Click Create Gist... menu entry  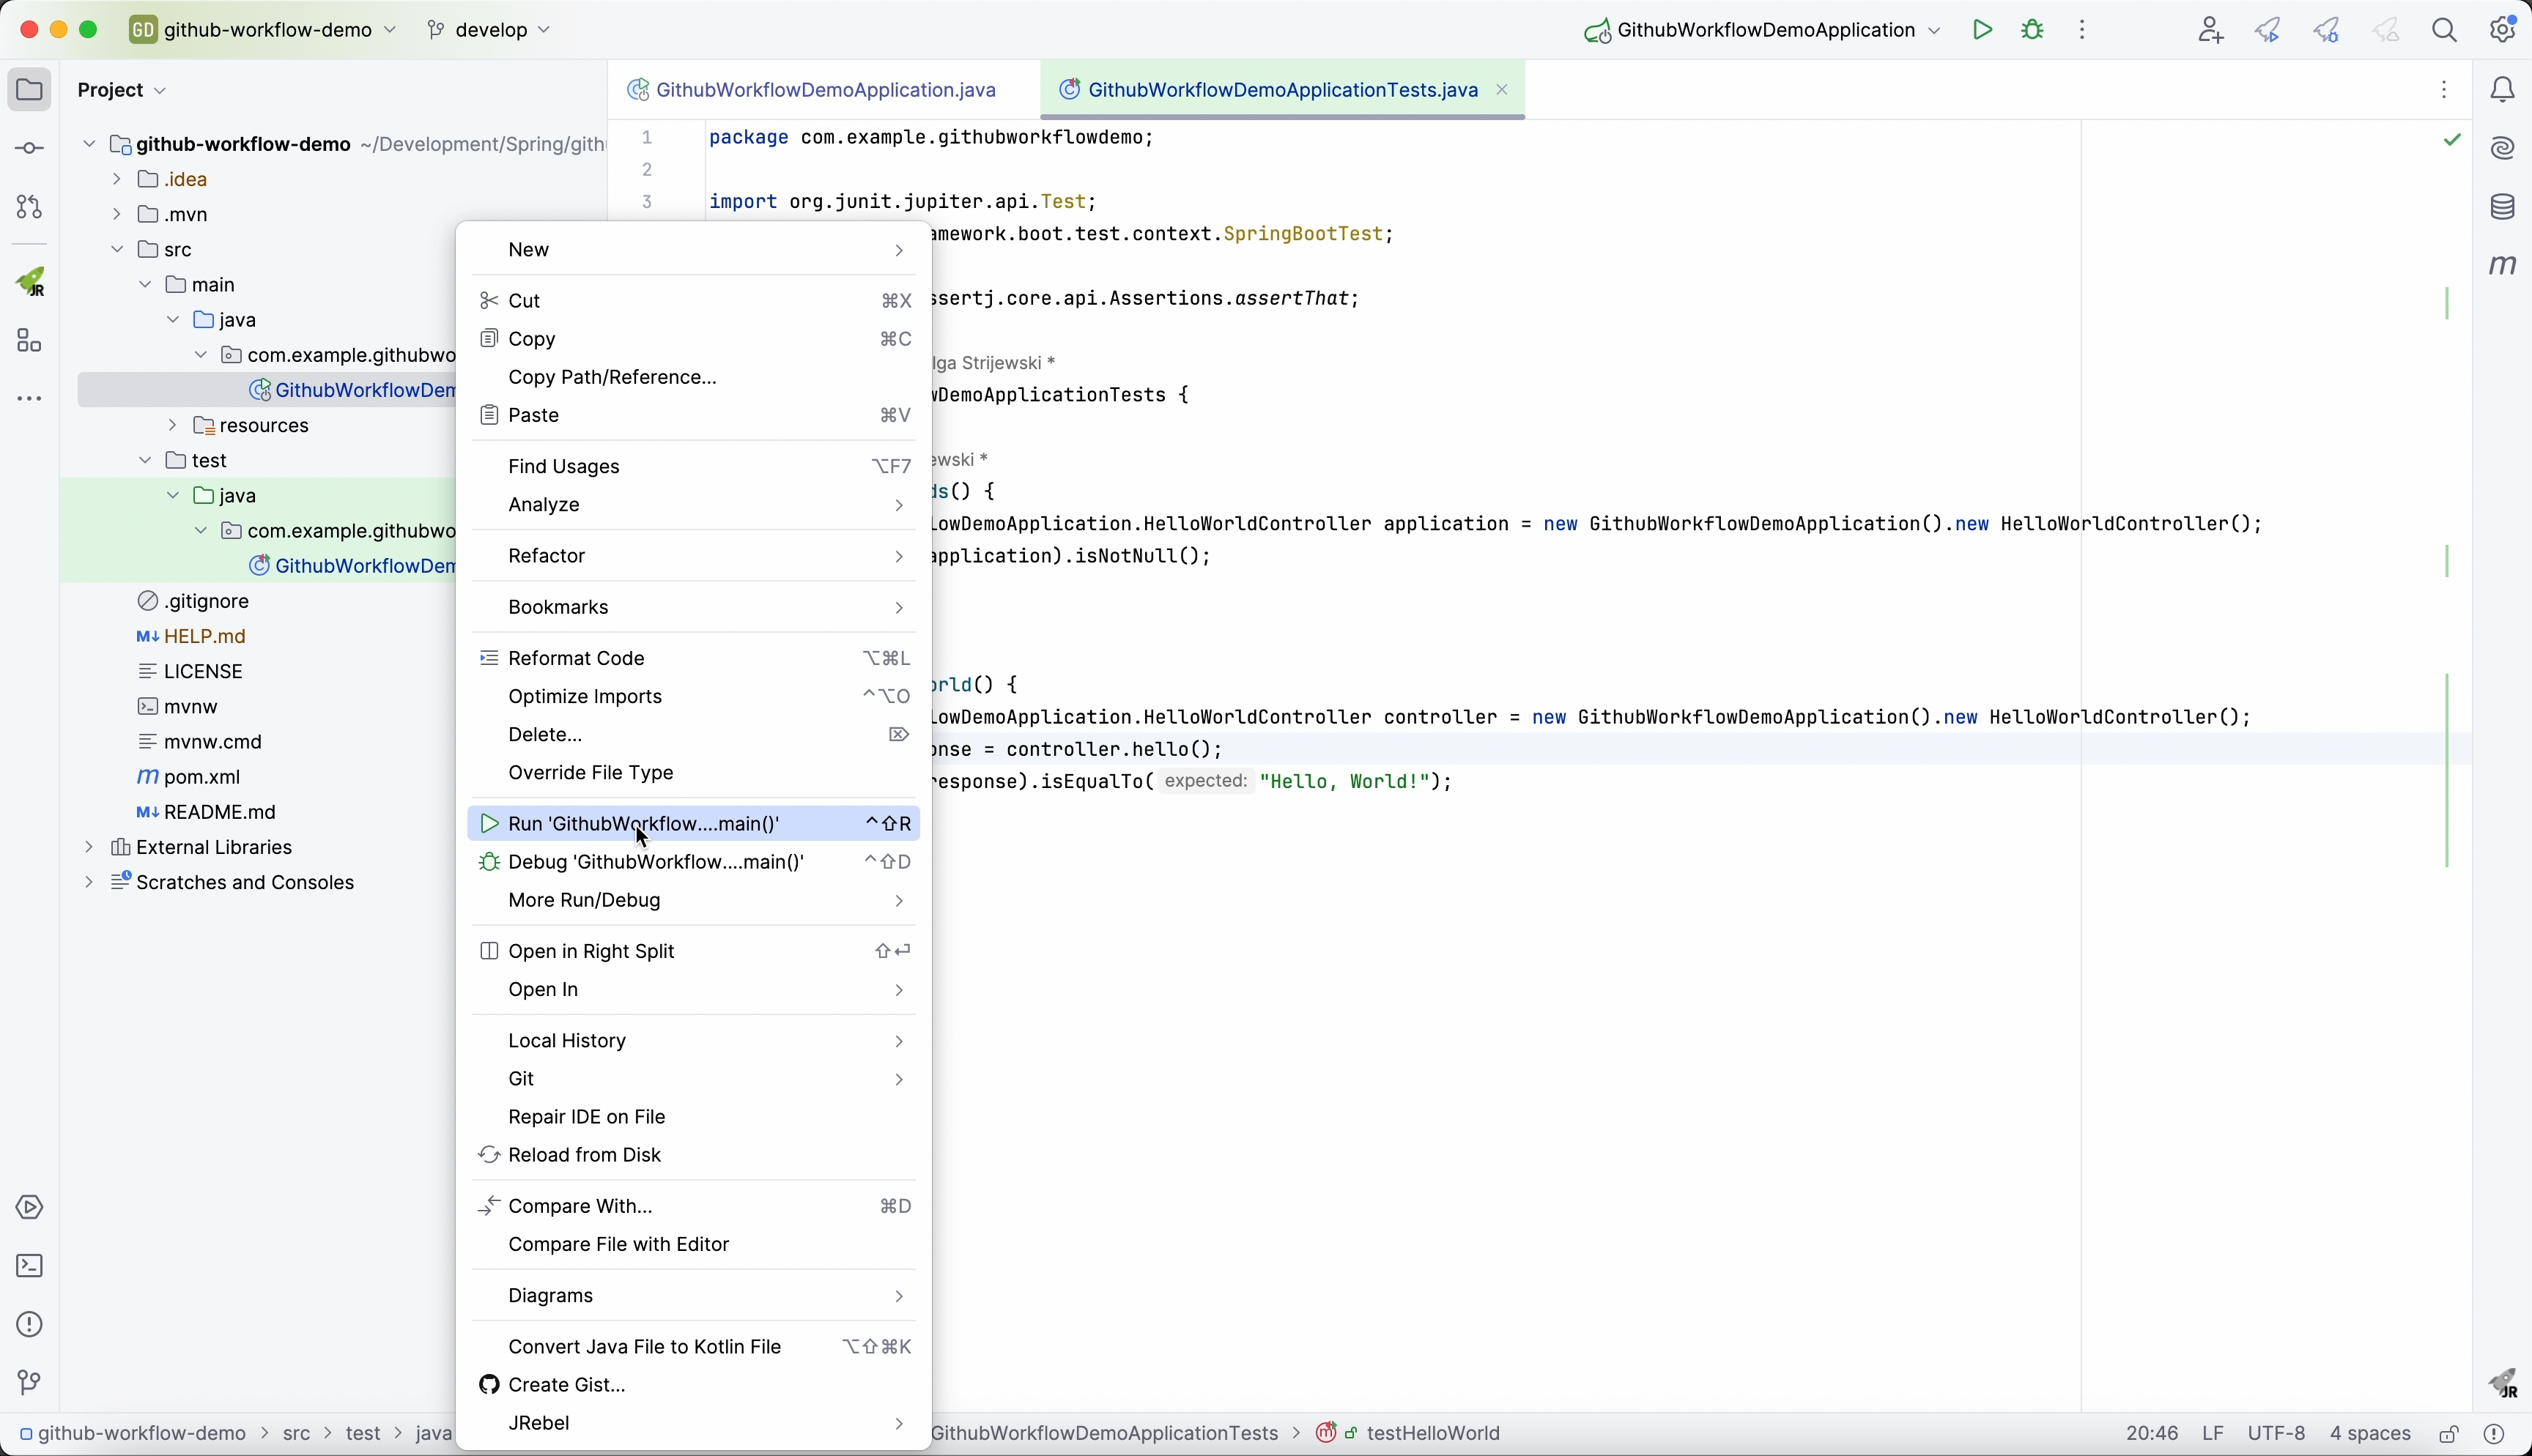(568, 1386)
